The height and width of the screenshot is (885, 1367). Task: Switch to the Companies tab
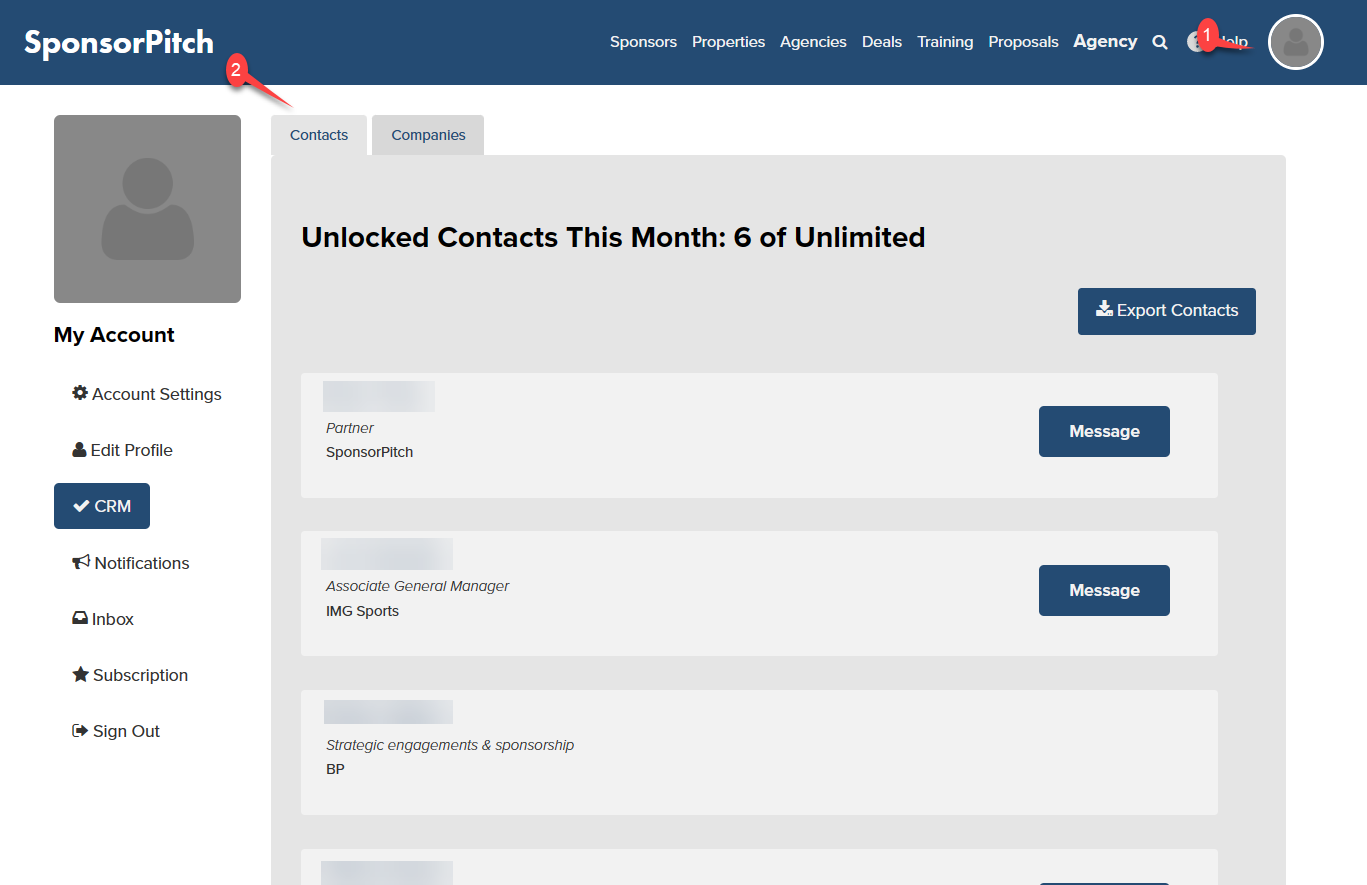(428, 135)
